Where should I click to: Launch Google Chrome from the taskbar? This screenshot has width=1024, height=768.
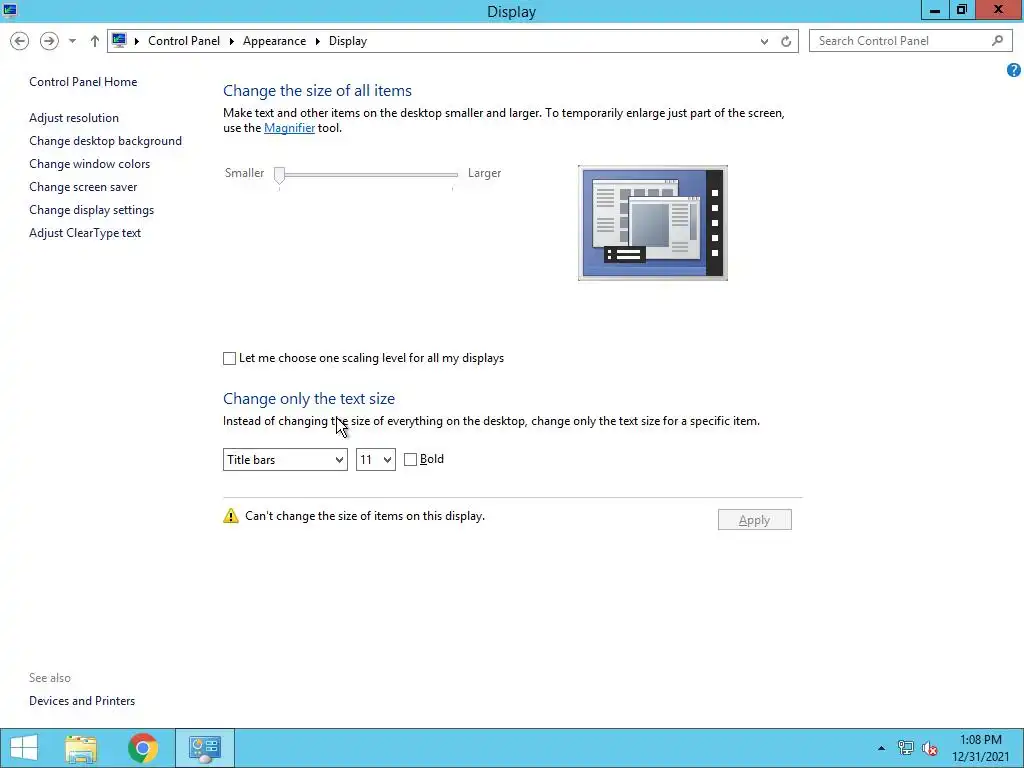143,748
